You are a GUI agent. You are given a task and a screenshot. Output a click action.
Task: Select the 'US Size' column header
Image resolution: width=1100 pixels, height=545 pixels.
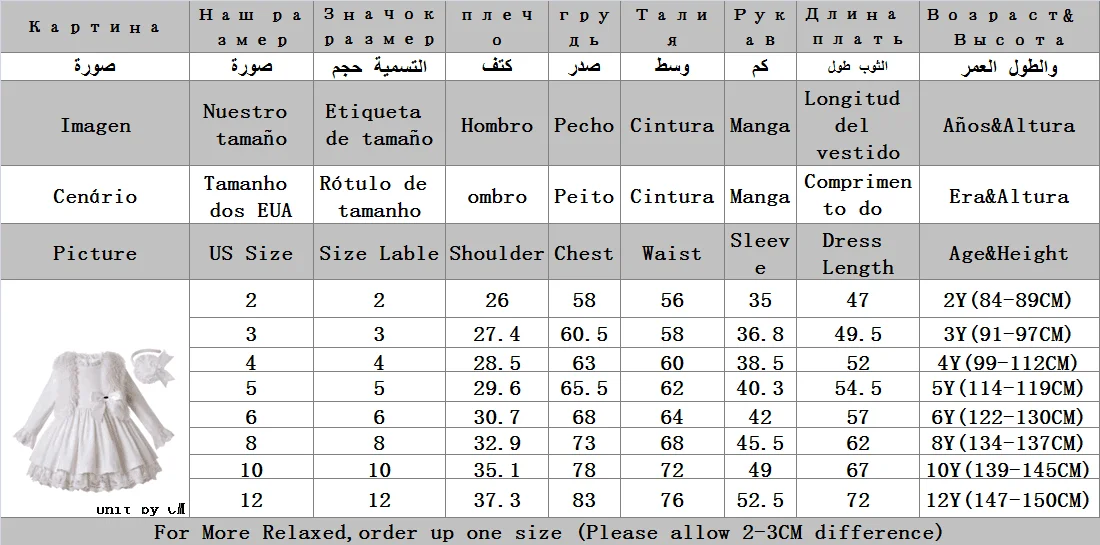coord(251,253)
